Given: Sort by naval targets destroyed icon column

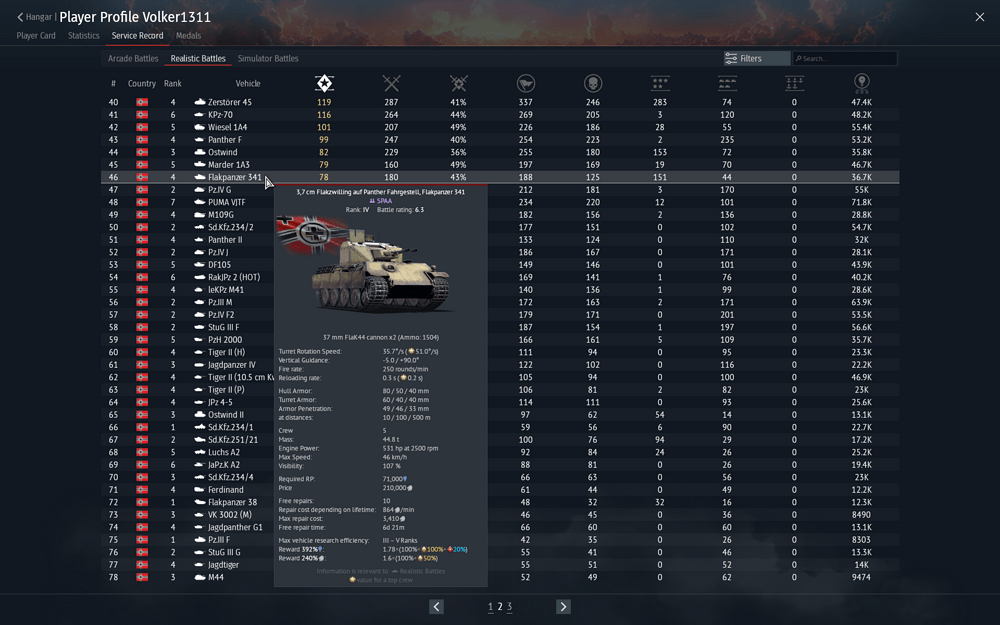Looking at the screenshot, I should tap(794, 83).
